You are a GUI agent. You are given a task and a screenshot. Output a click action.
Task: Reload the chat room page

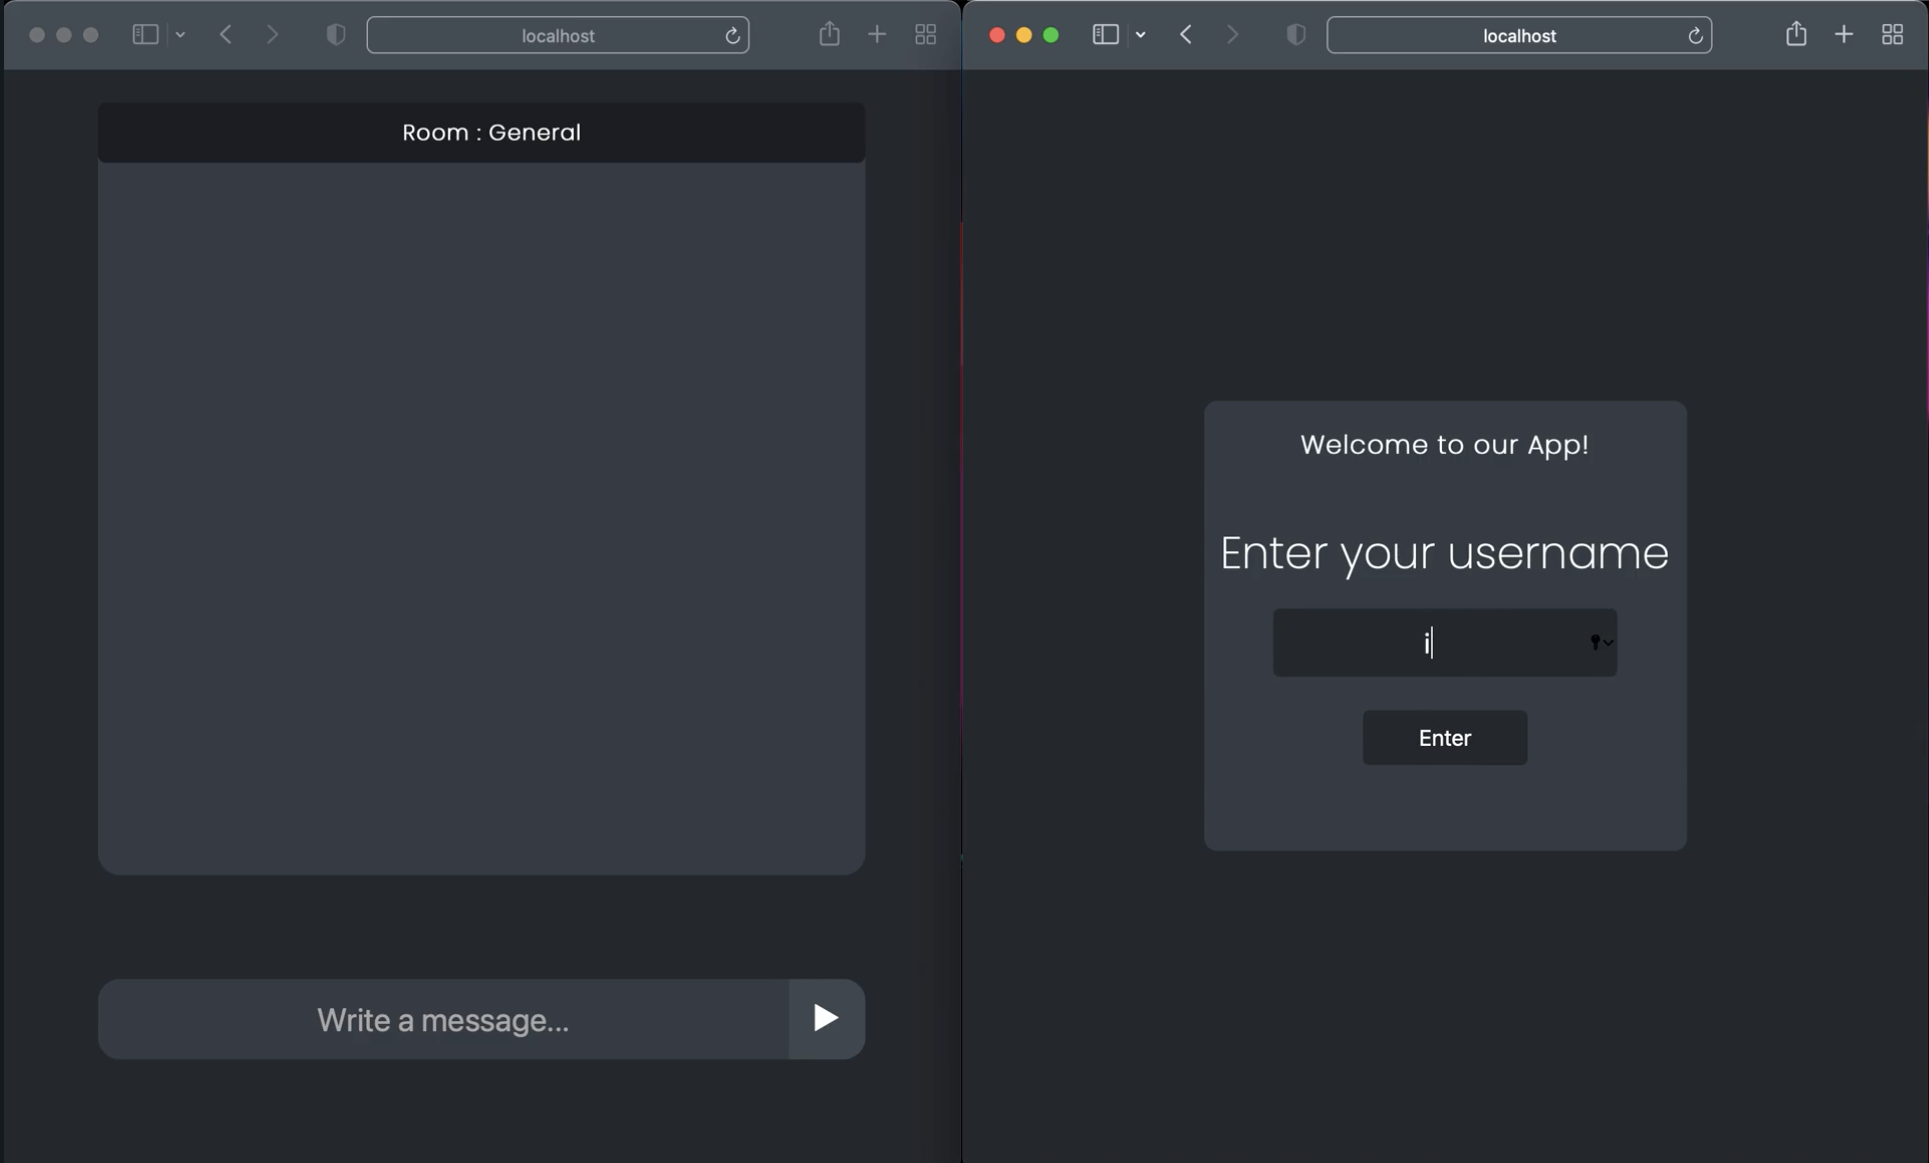click(x=733, y=35)
